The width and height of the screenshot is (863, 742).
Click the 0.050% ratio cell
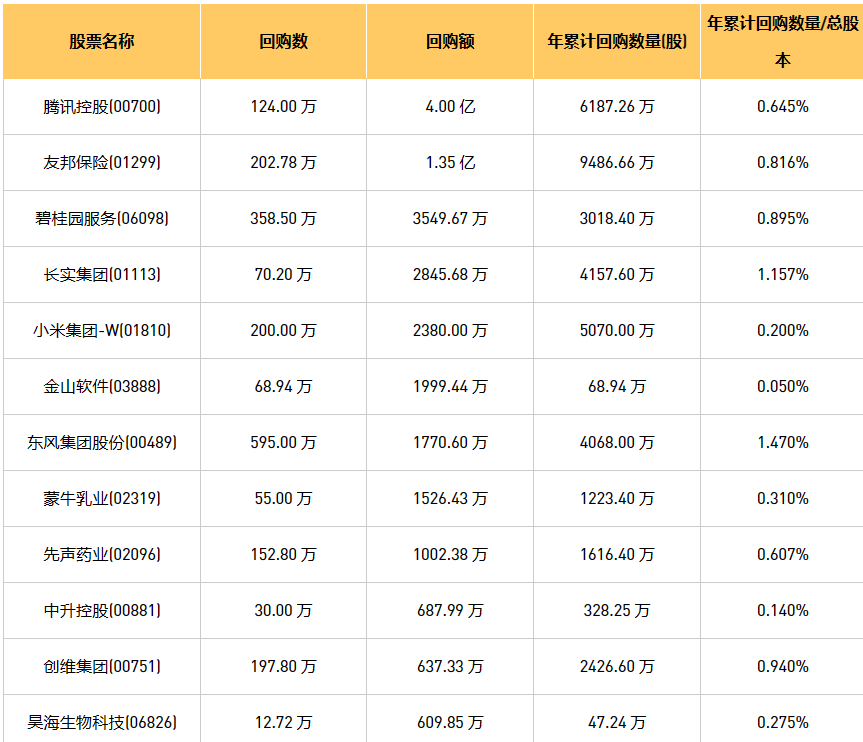[x=782, y=386]
